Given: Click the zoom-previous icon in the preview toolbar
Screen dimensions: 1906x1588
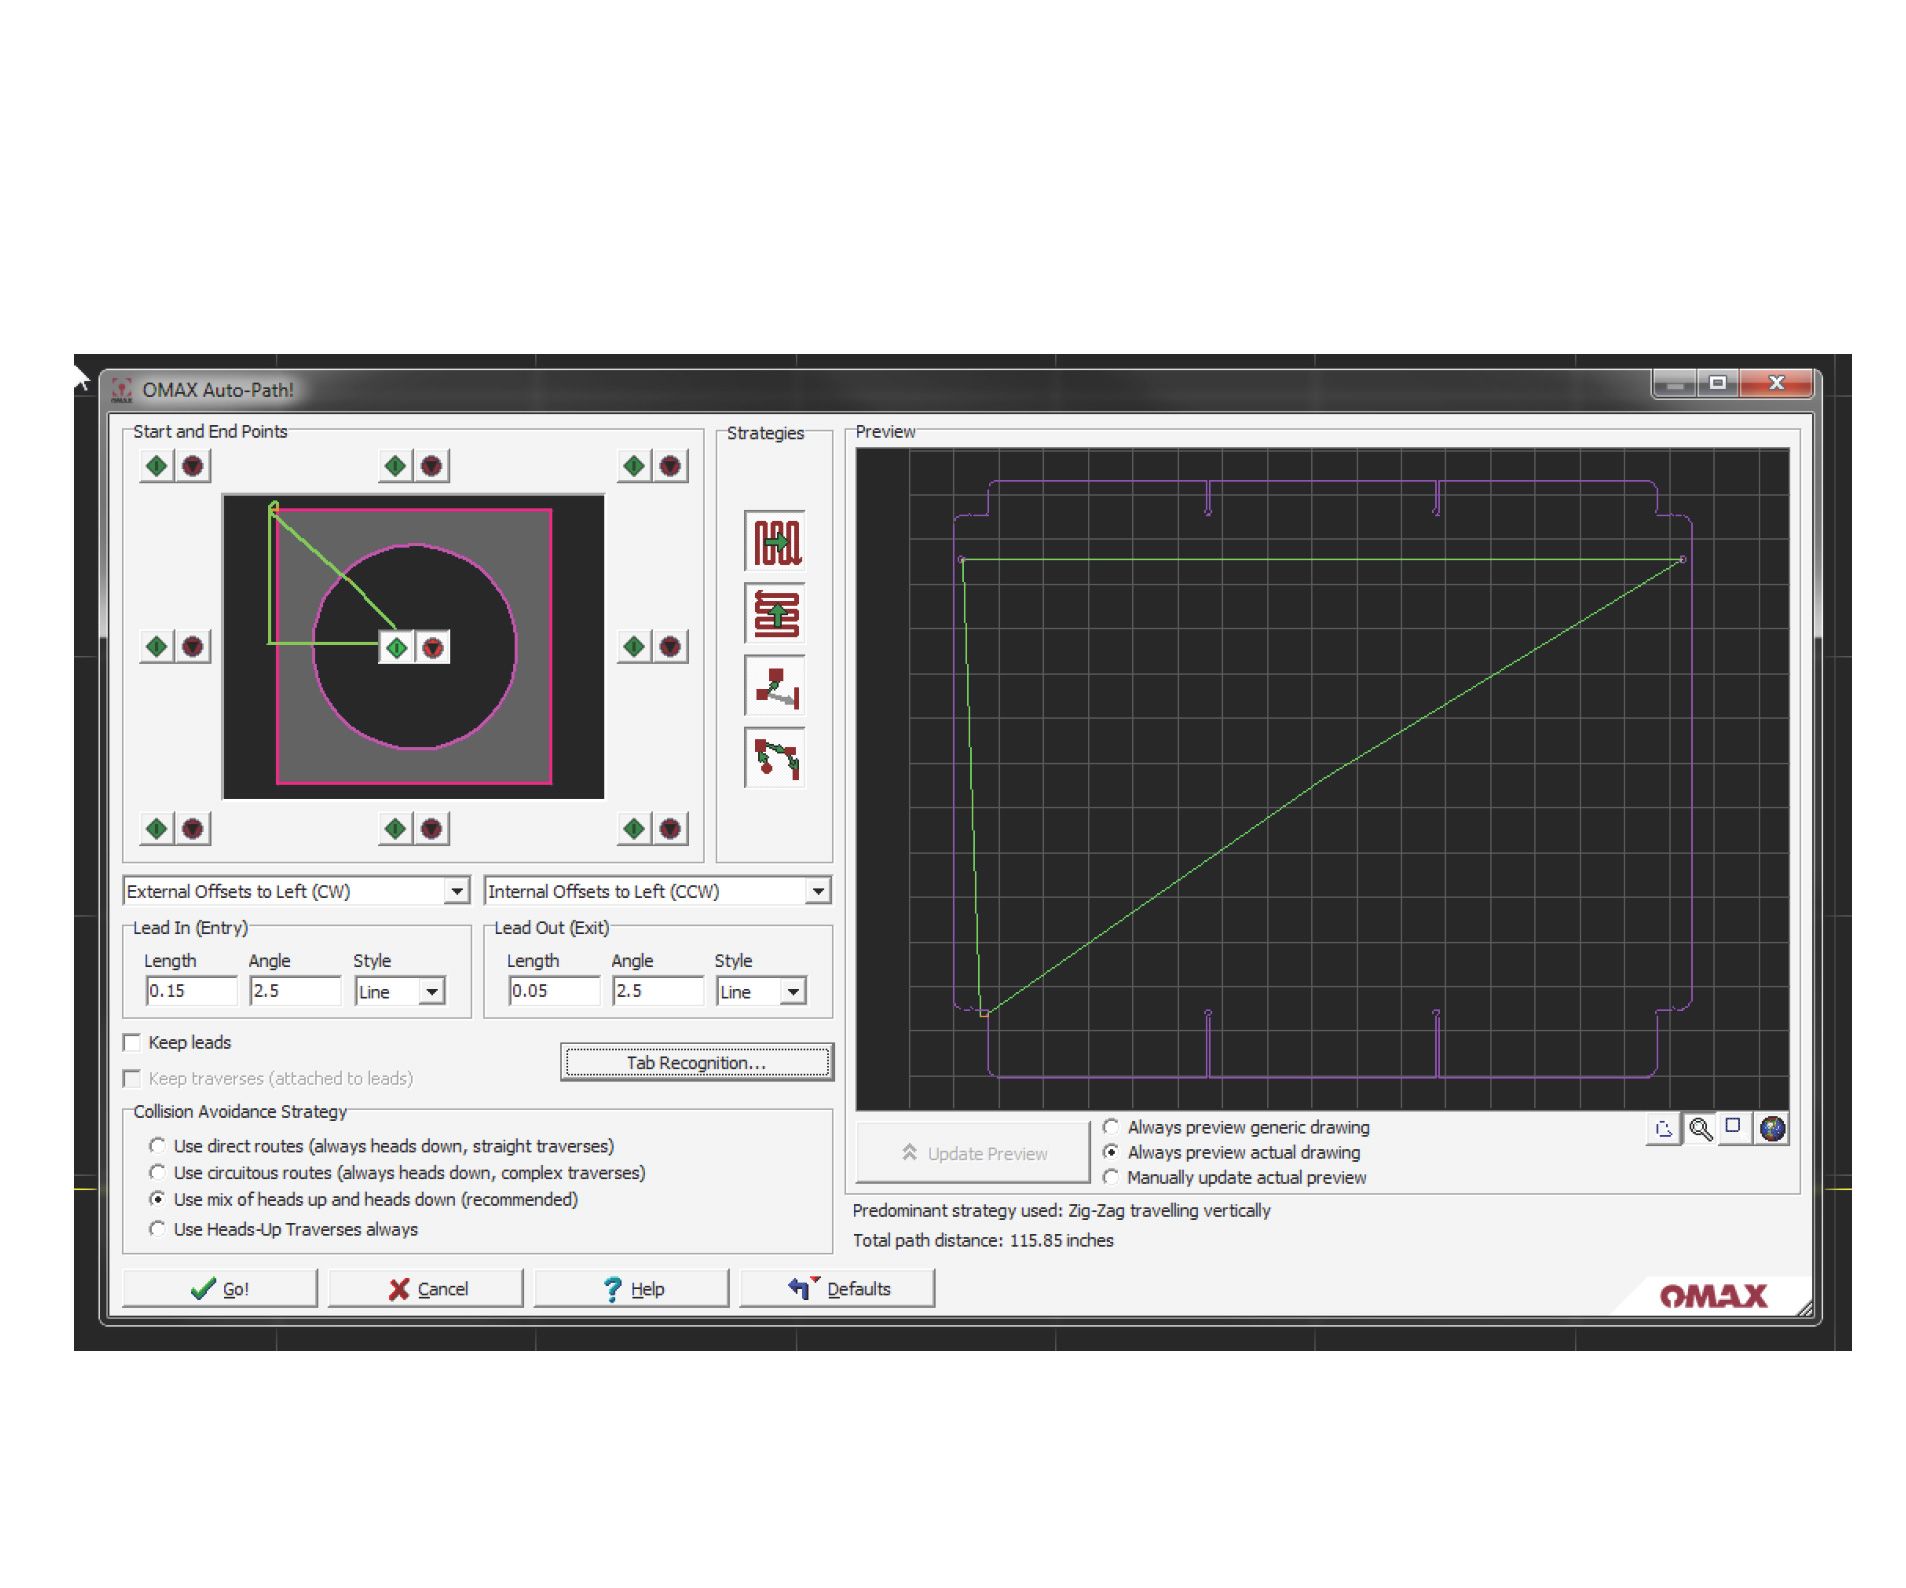Looking at the screenshot, I should pyautogui.click(x=1663, y=1129).
